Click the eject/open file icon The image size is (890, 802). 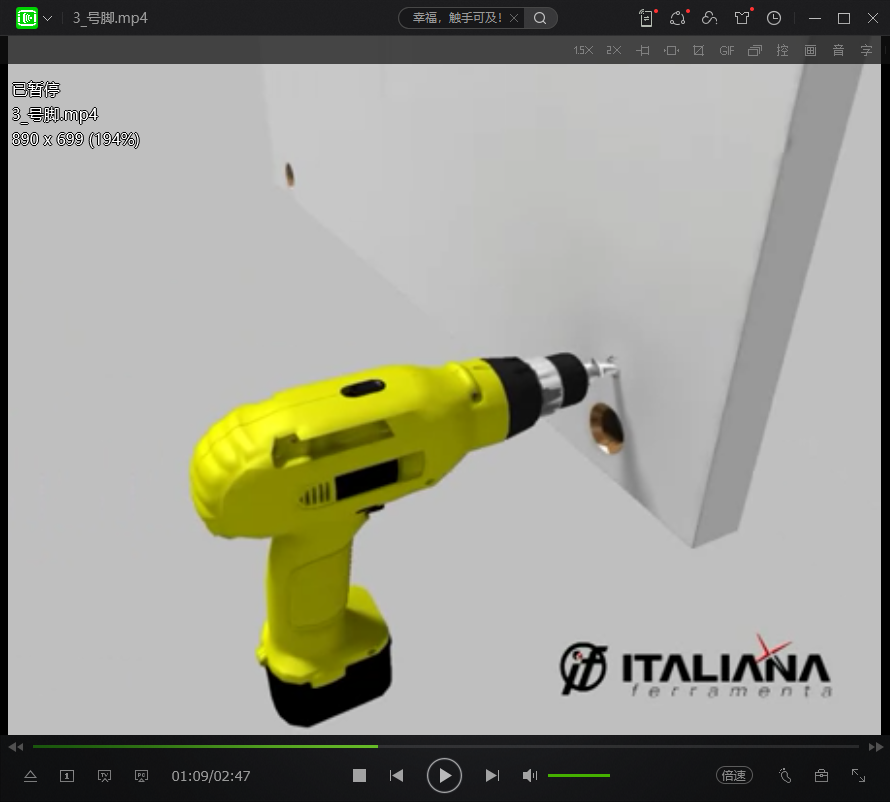point(31,776)
